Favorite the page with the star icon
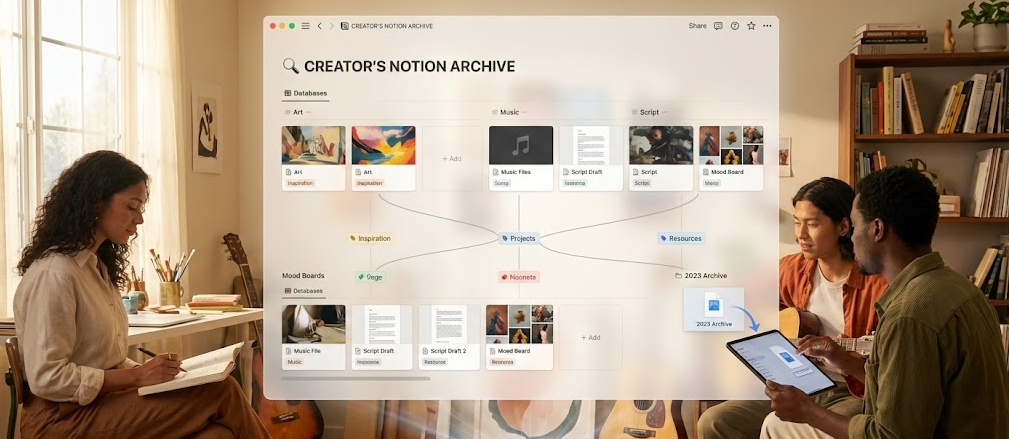This screenshot has height=439, width=1009. [x=751, y=26]
